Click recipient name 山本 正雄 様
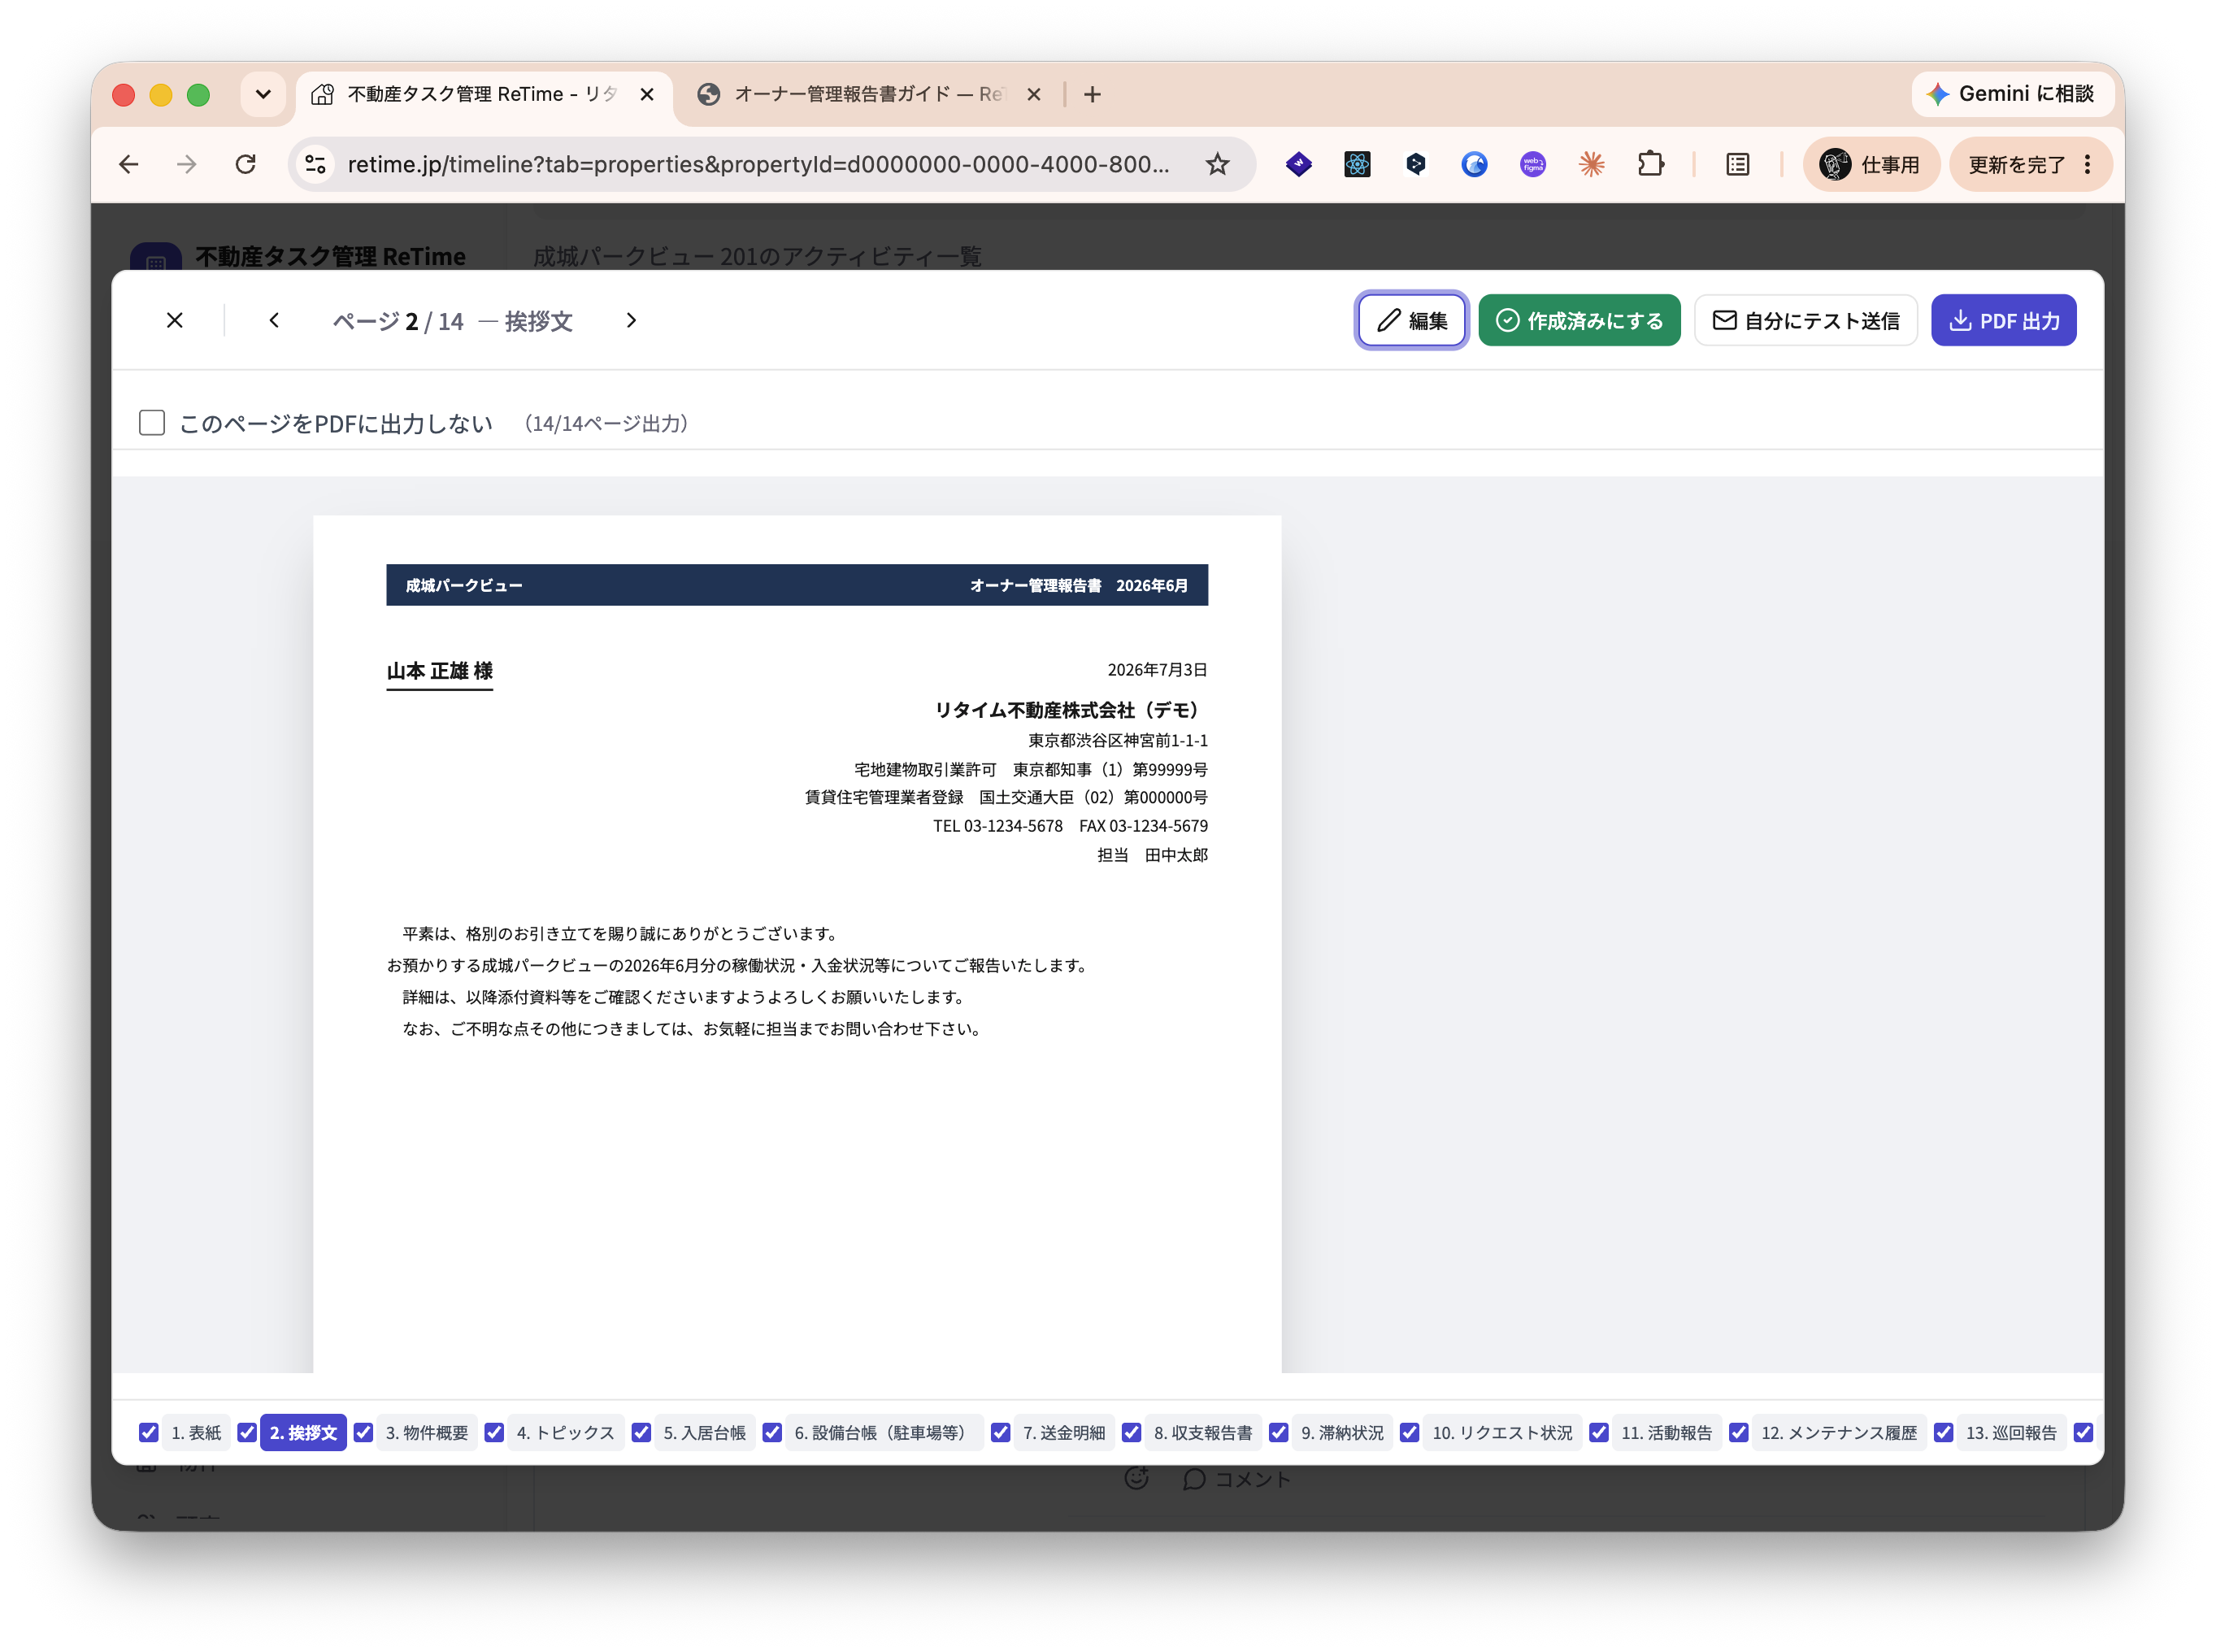Screen dimensions: 2216x1652 [x=439, y=671]
